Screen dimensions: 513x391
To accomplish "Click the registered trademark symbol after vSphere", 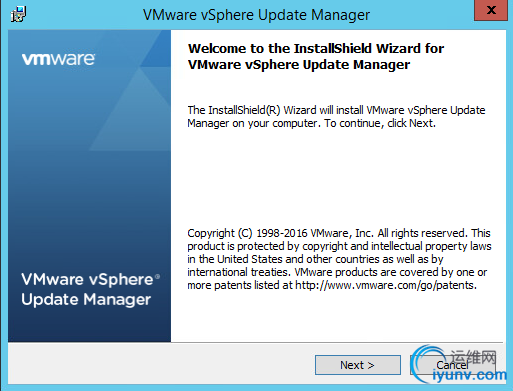I will pyautogui.click(x=157, y=276).
